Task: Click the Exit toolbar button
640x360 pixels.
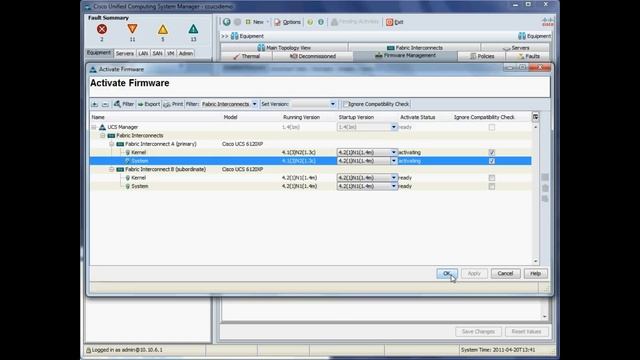Action: point(395,22)
